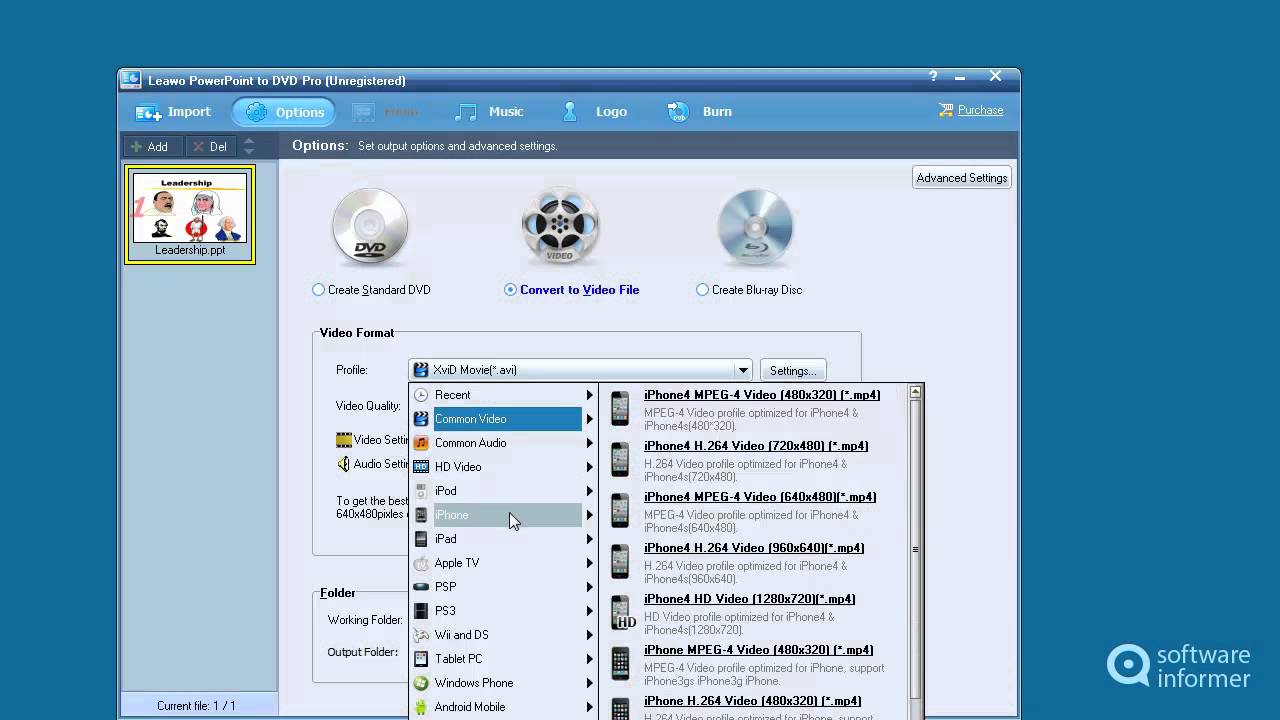Click the Blu-ray disc icon
Image resolution: width=1280 pixels, height=720 pixels.
coord(755,227)
